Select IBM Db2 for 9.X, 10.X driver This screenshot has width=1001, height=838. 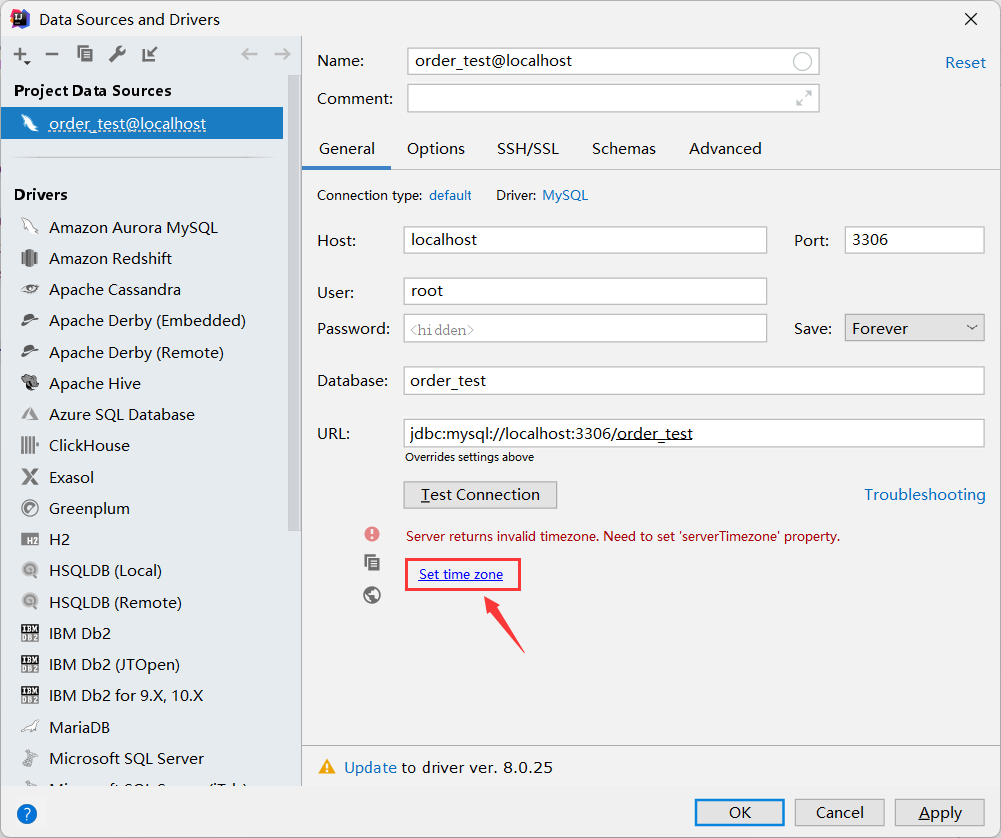tap(126, 696)
